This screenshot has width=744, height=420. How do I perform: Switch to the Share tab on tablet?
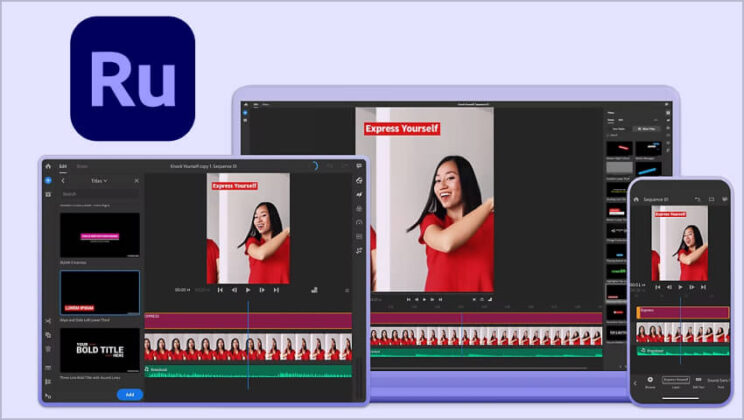[x=82, y=166]
